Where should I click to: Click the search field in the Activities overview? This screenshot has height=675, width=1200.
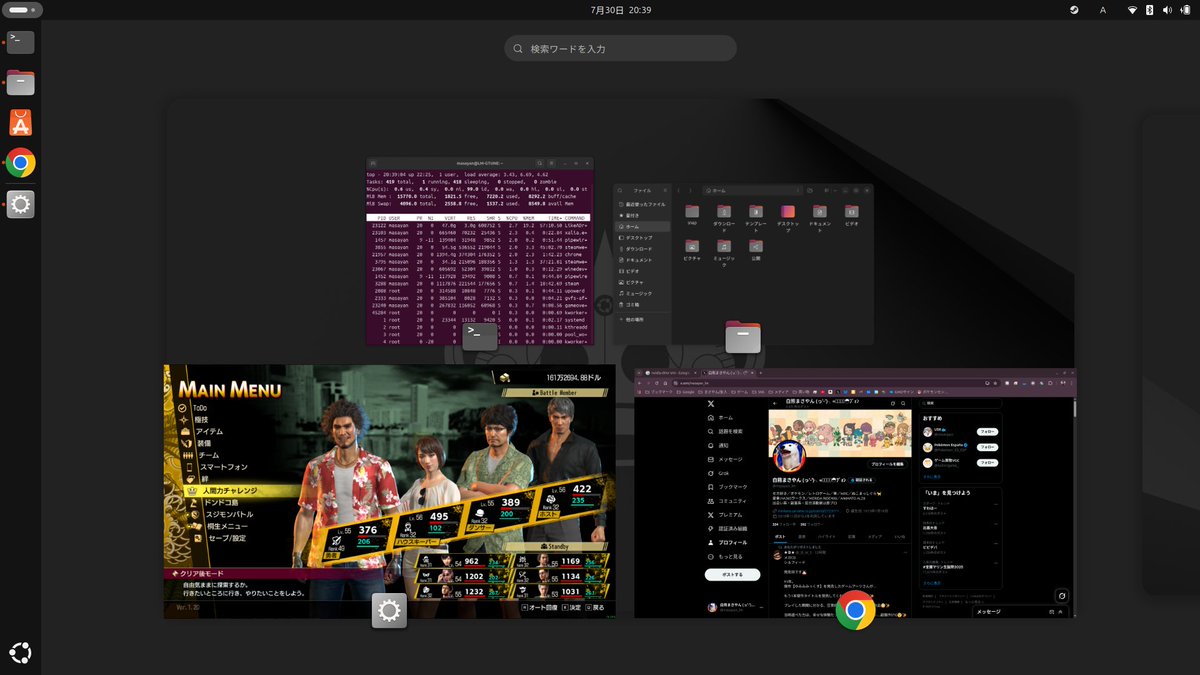[620, 47]
